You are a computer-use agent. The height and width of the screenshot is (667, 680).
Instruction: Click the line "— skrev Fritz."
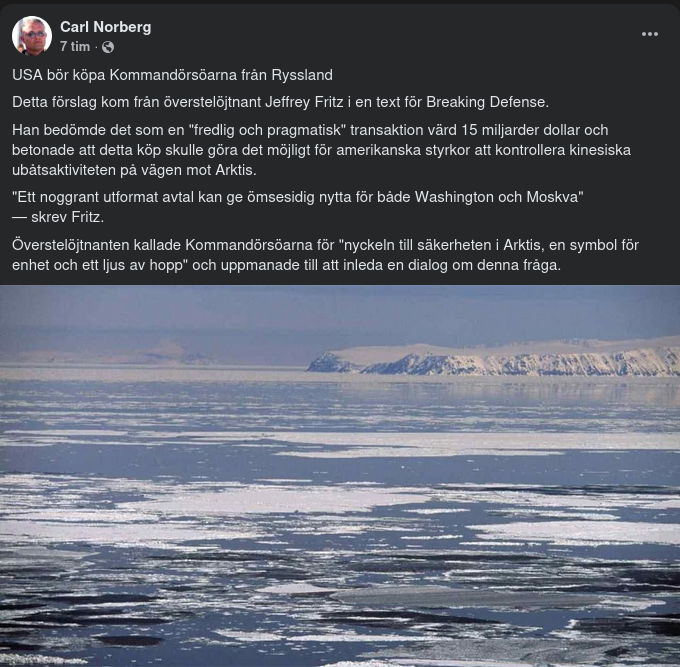point(58,217)
